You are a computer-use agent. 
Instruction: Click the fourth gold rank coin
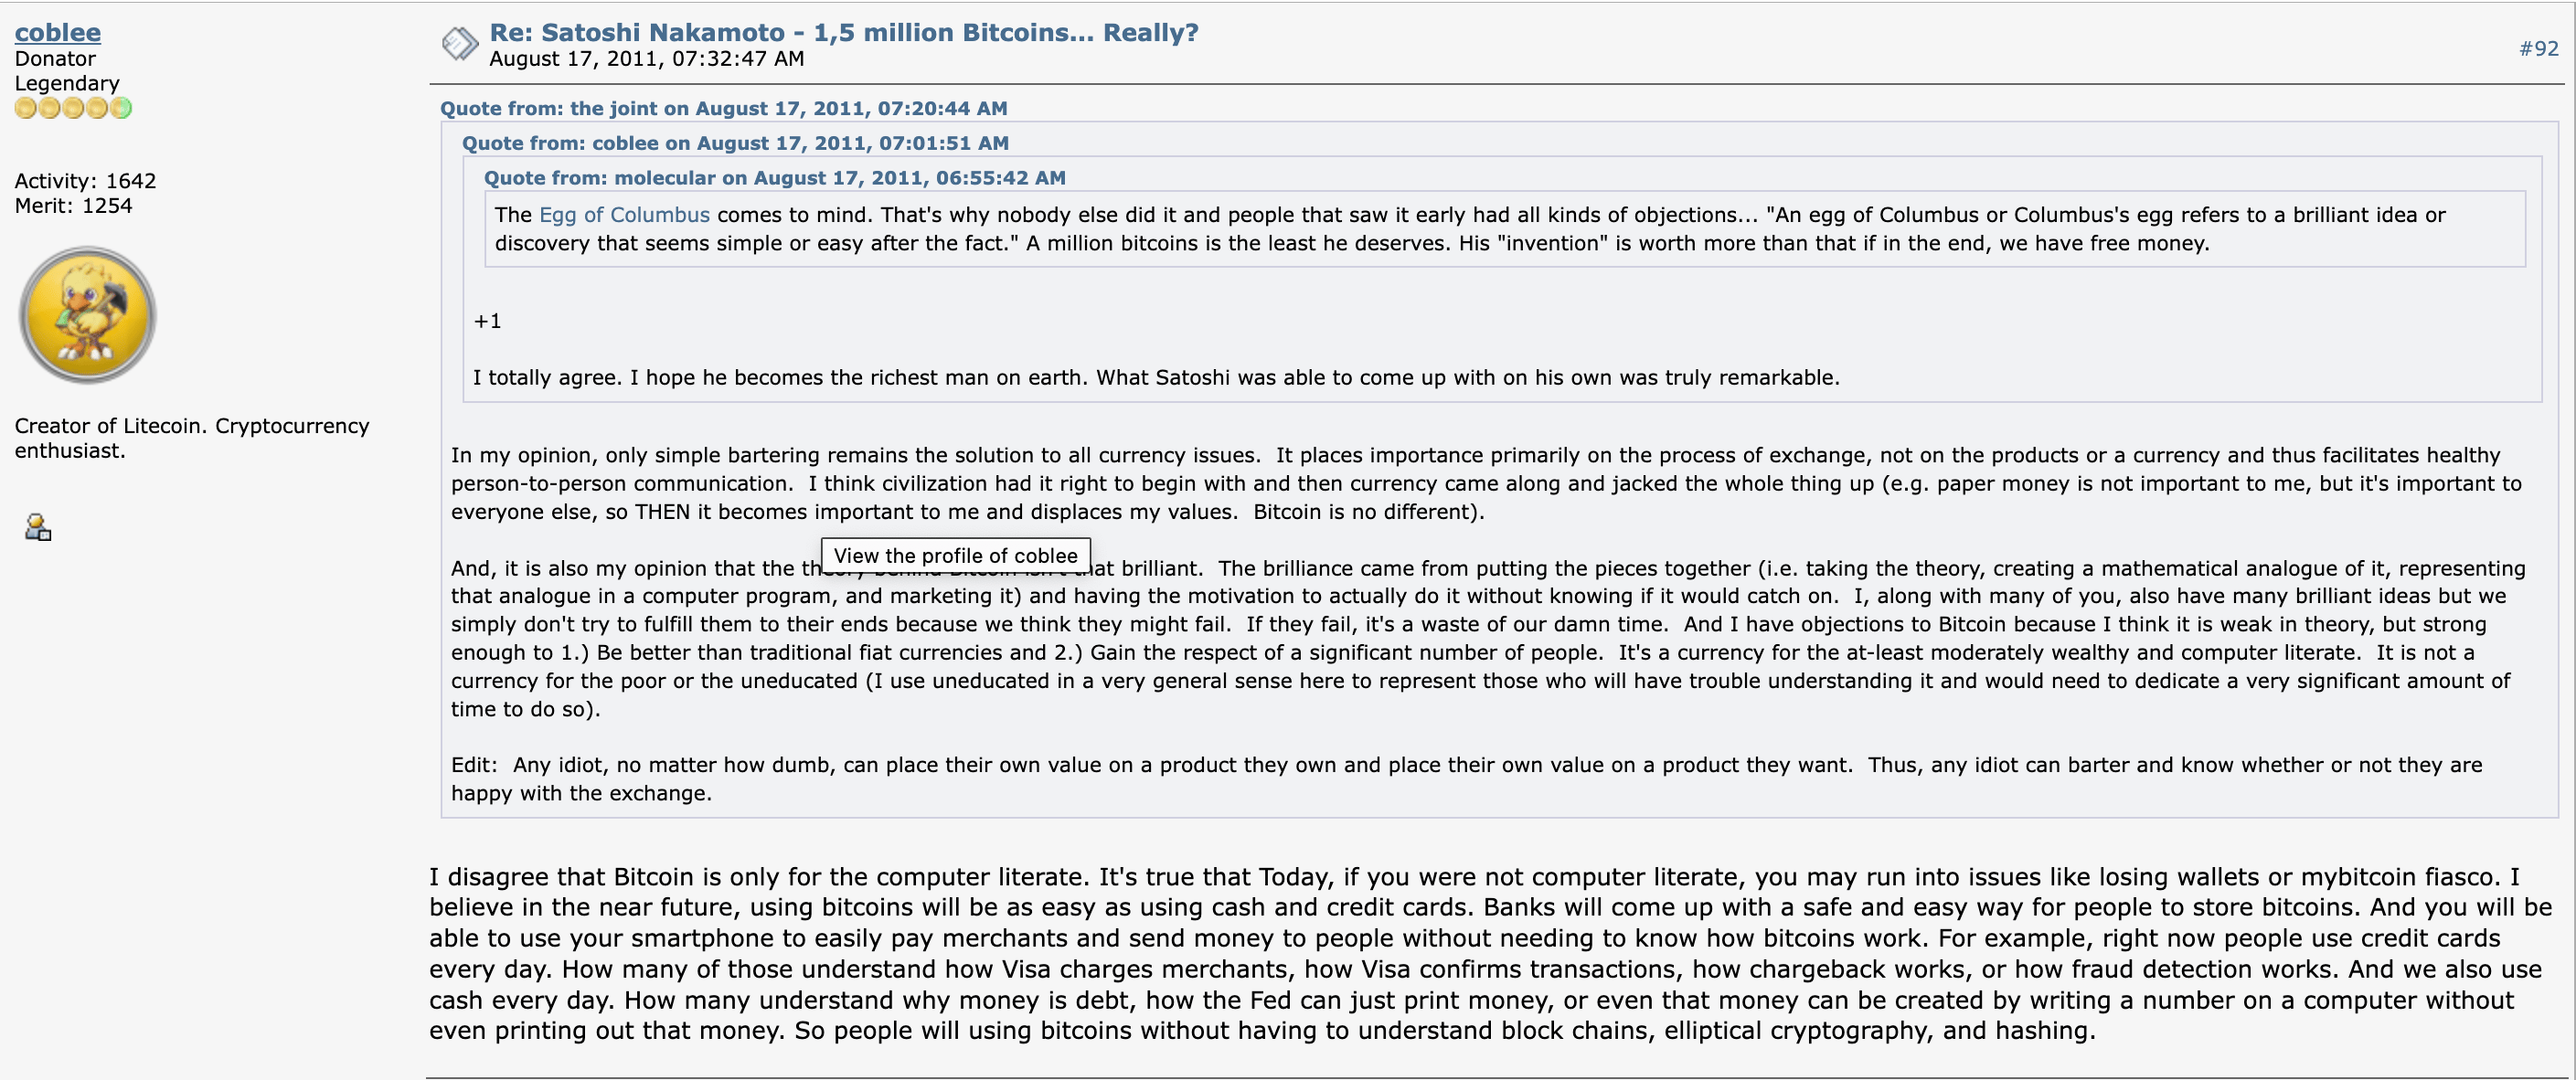coord(97,108)
